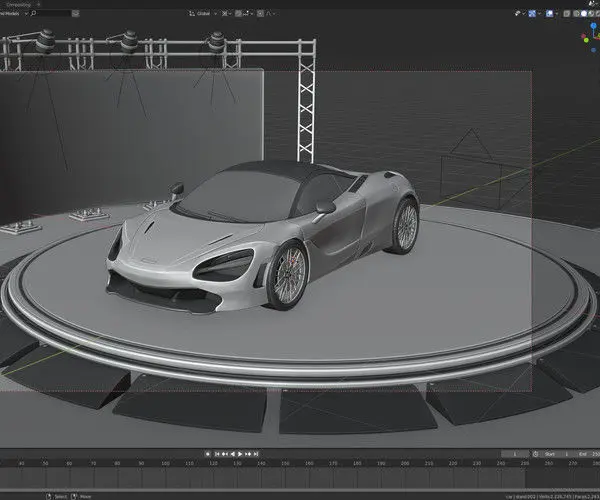
Task: Open the scene selector icon in top bar
Action: 593,3
